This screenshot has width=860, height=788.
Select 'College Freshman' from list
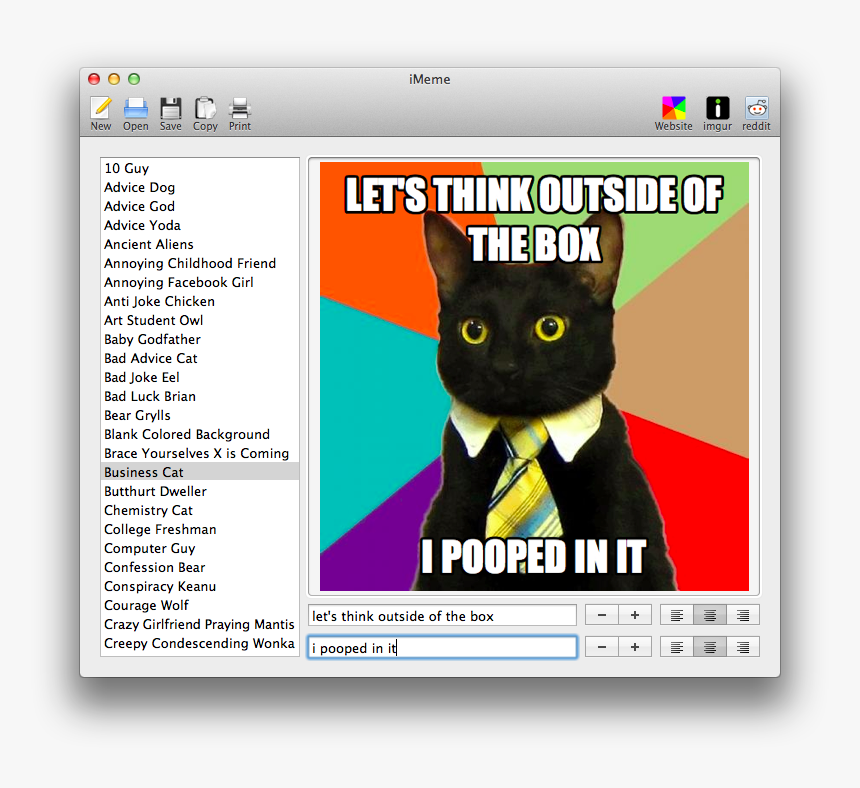pos(200,529)
